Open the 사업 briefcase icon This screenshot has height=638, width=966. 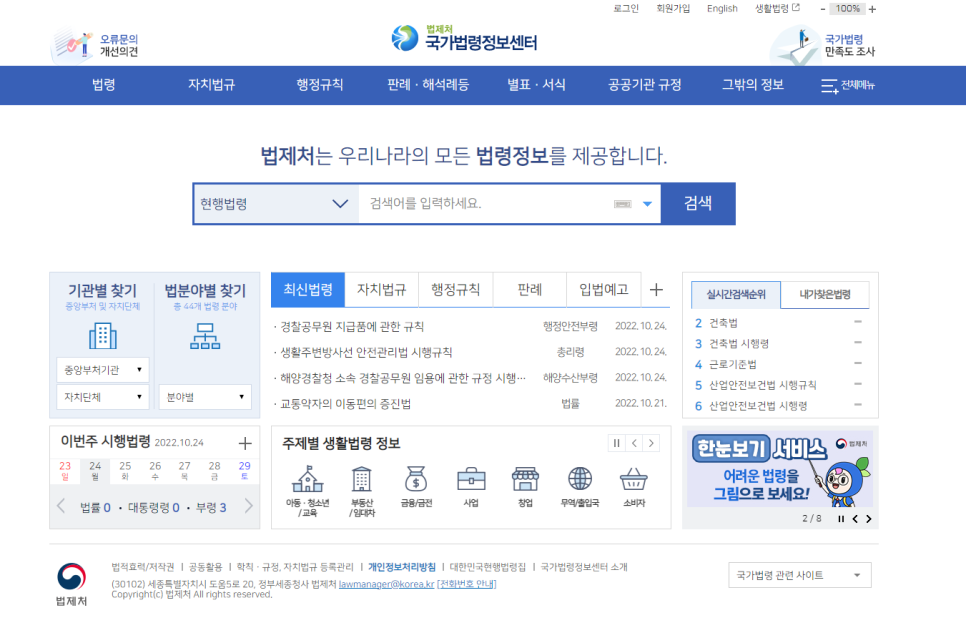(x=471, y=480)
